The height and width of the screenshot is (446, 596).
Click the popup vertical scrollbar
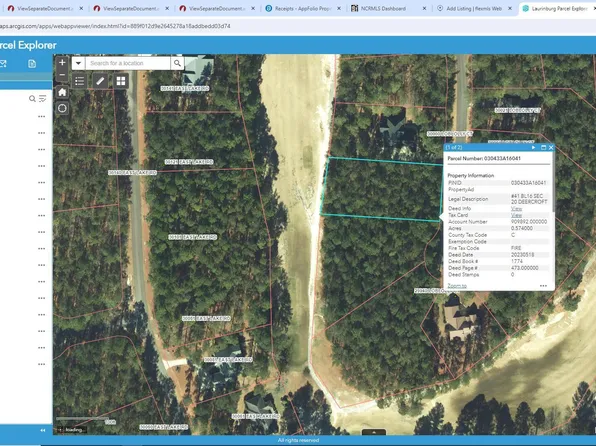553,183
